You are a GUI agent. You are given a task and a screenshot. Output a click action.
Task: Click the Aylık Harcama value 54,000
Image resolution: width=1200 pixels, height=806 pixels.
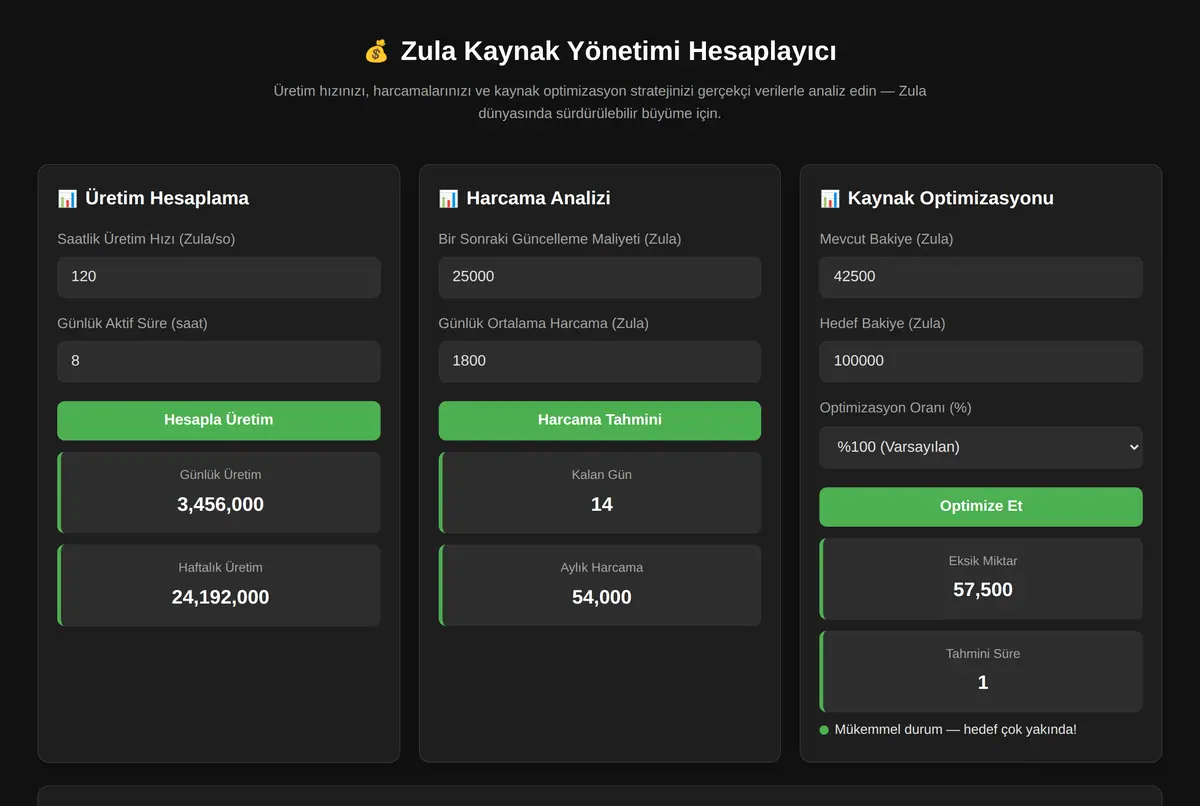tap(602, 597)
